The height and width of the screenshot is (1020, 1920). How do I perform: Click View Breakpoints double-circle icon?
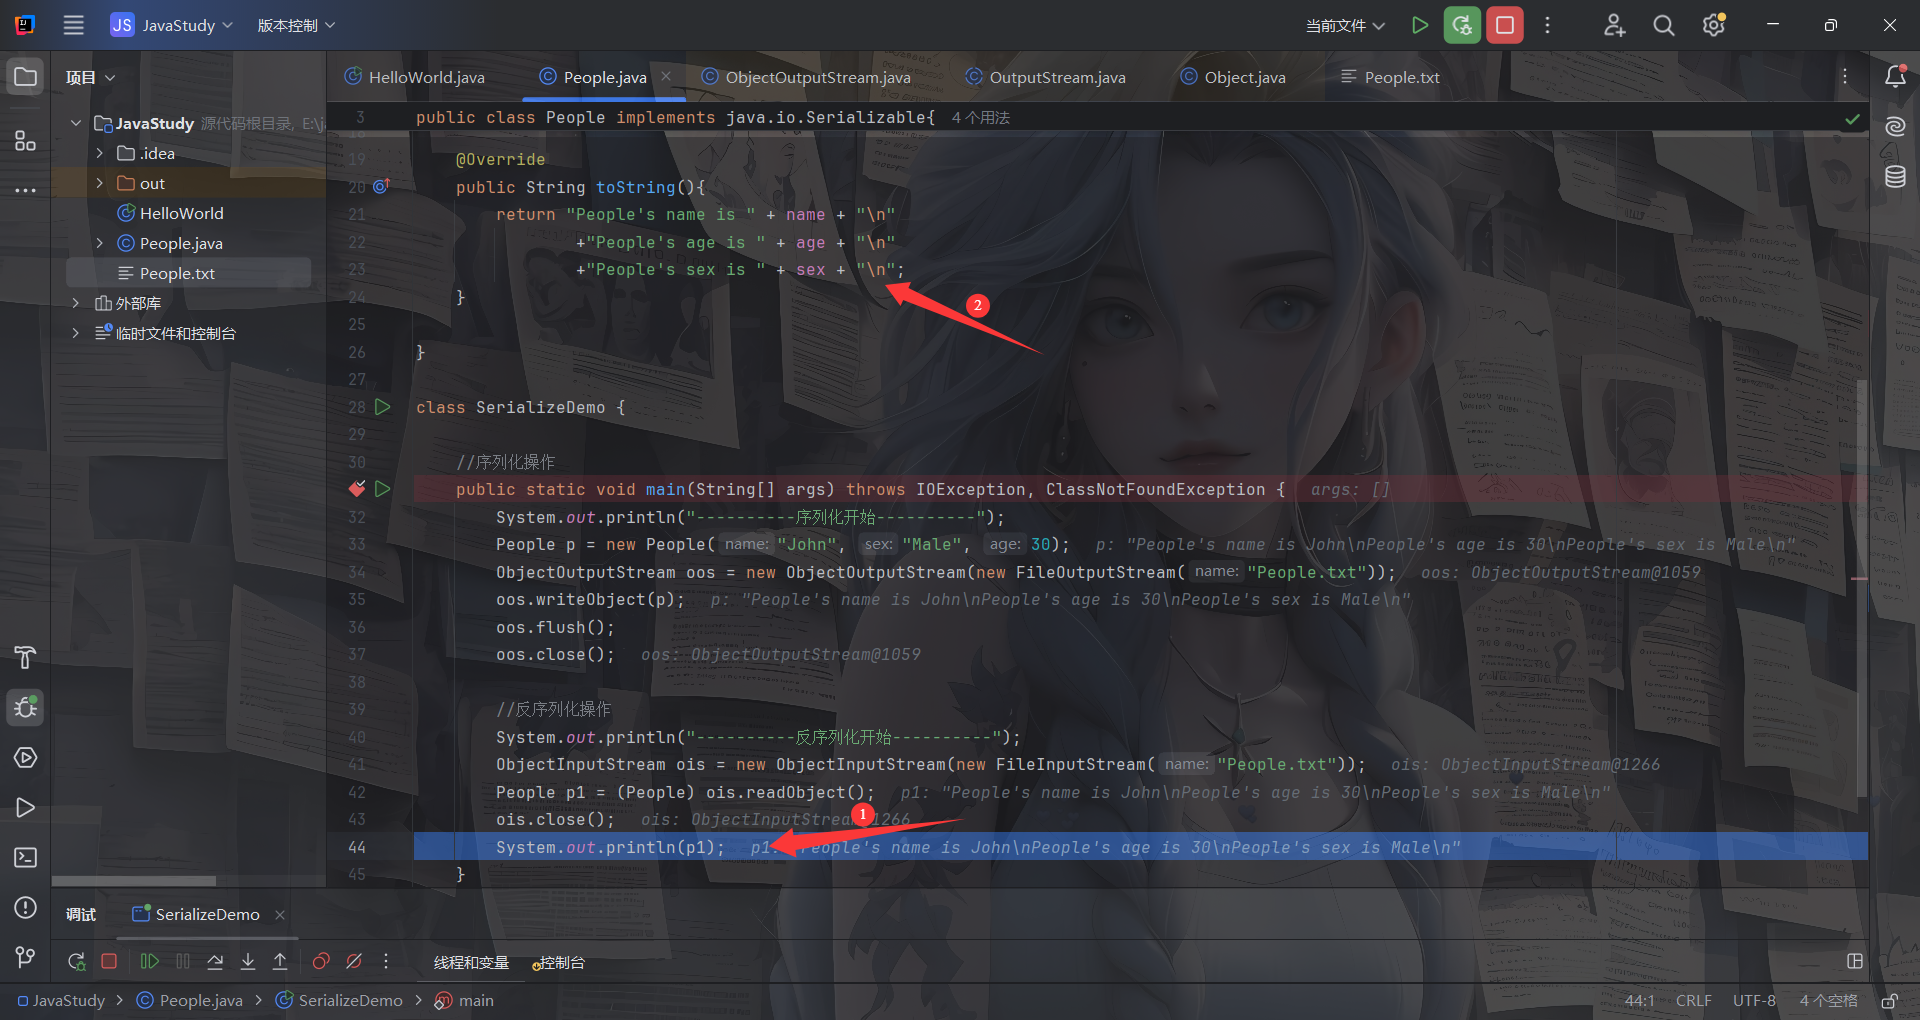[x=321, y=961]
